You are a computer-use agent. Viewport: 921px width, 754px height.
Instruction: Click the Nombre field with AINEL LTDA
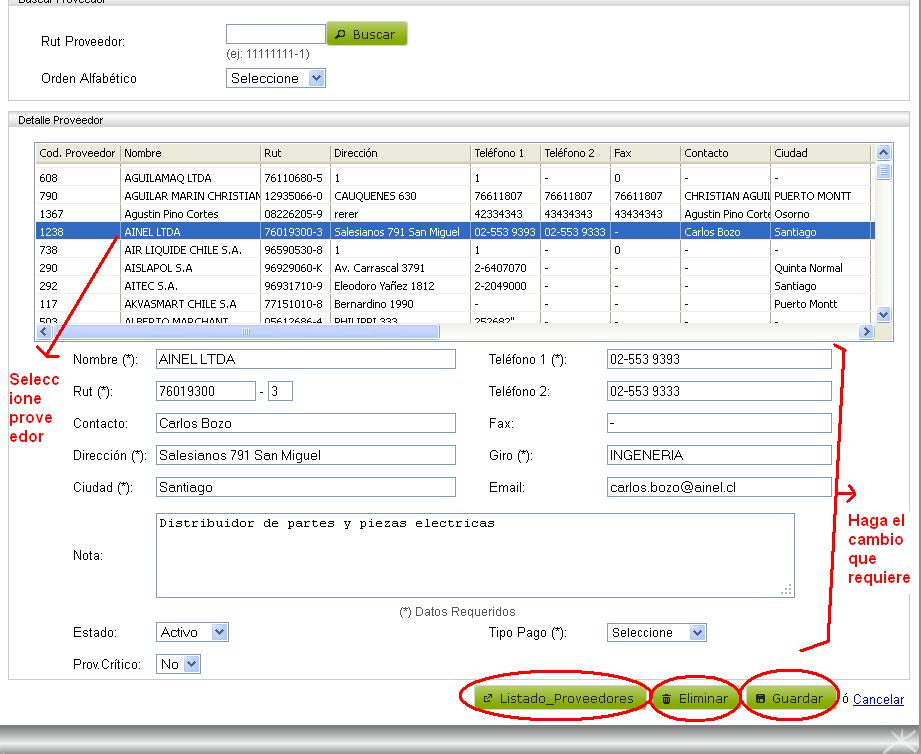[305, 359]
